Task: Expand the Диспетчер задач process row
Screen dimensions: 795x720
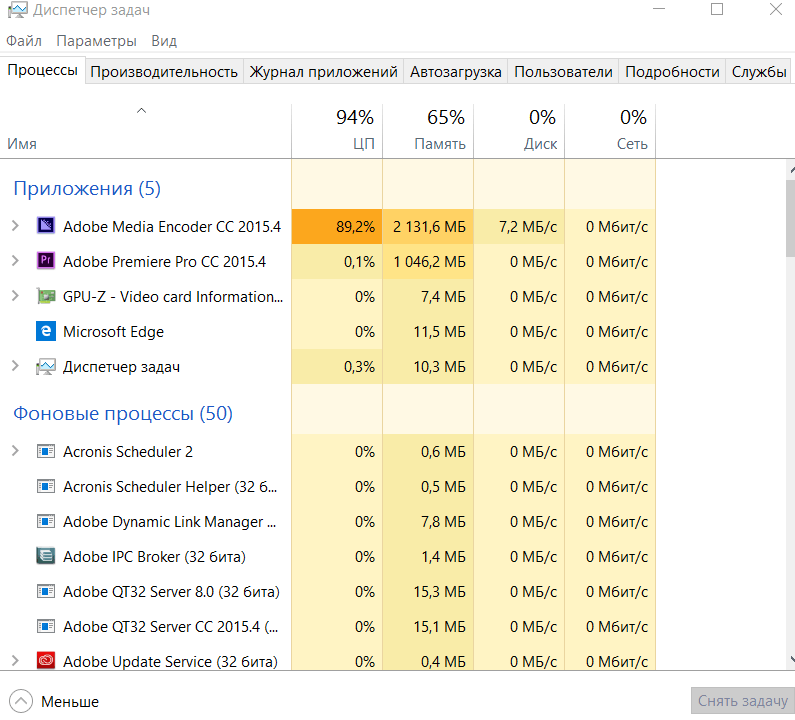Action: [15, 366]
